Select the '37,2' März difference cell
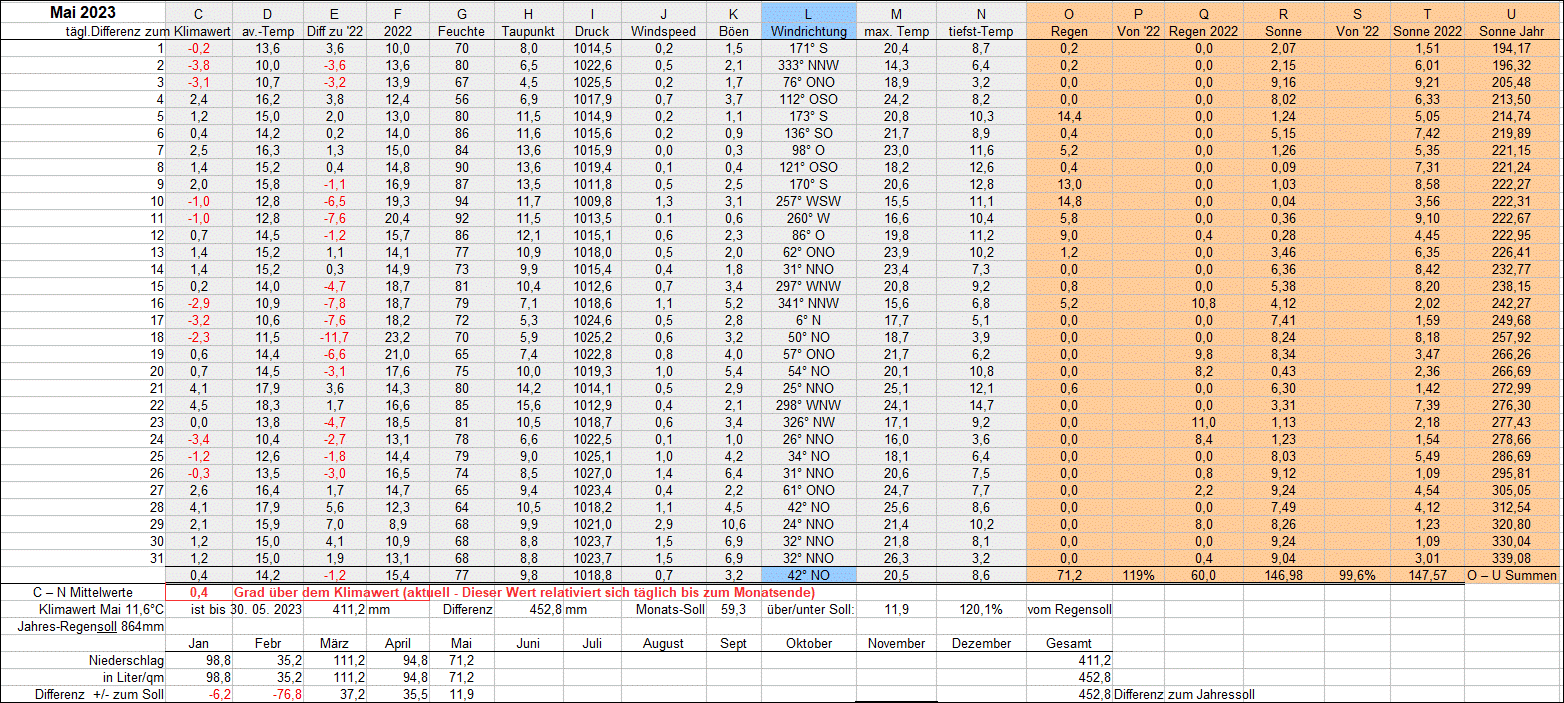This screenshot has height=703, width=1564. coord(335,694)
